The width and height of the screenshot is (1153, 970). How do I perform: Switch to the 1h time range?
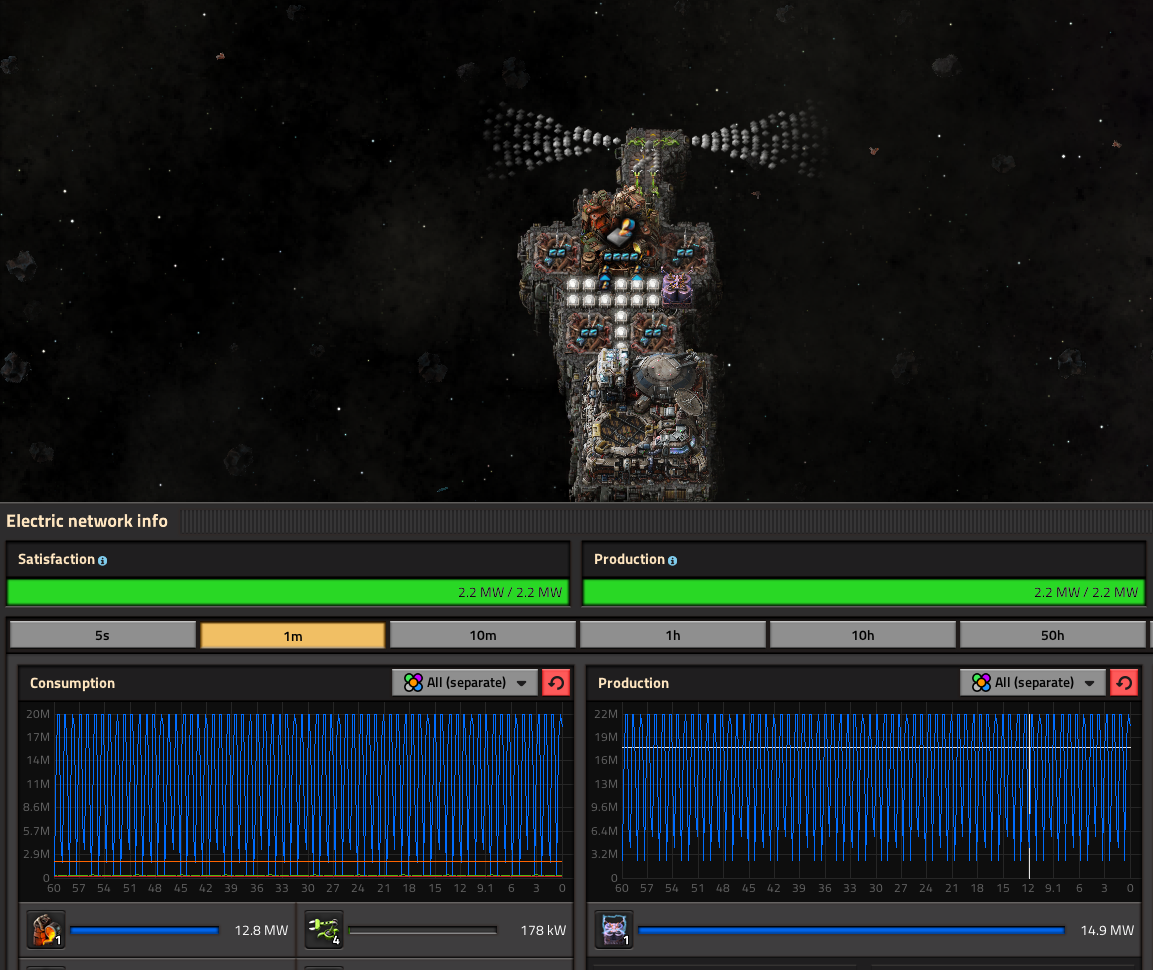673,635
